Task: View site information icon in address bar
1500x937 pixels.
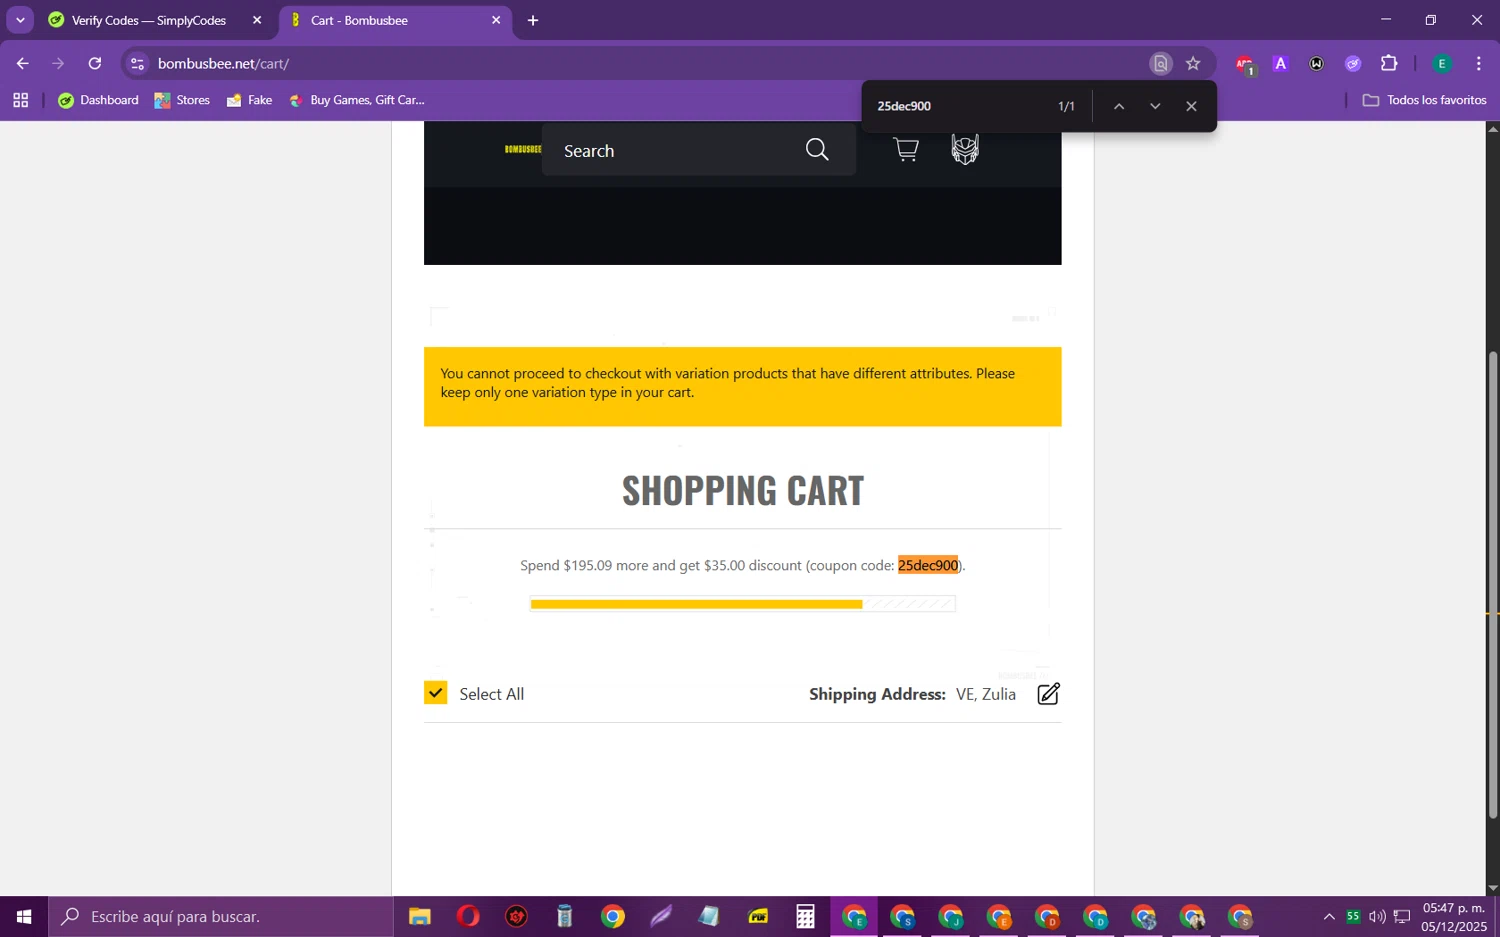Action: point(138,63)
